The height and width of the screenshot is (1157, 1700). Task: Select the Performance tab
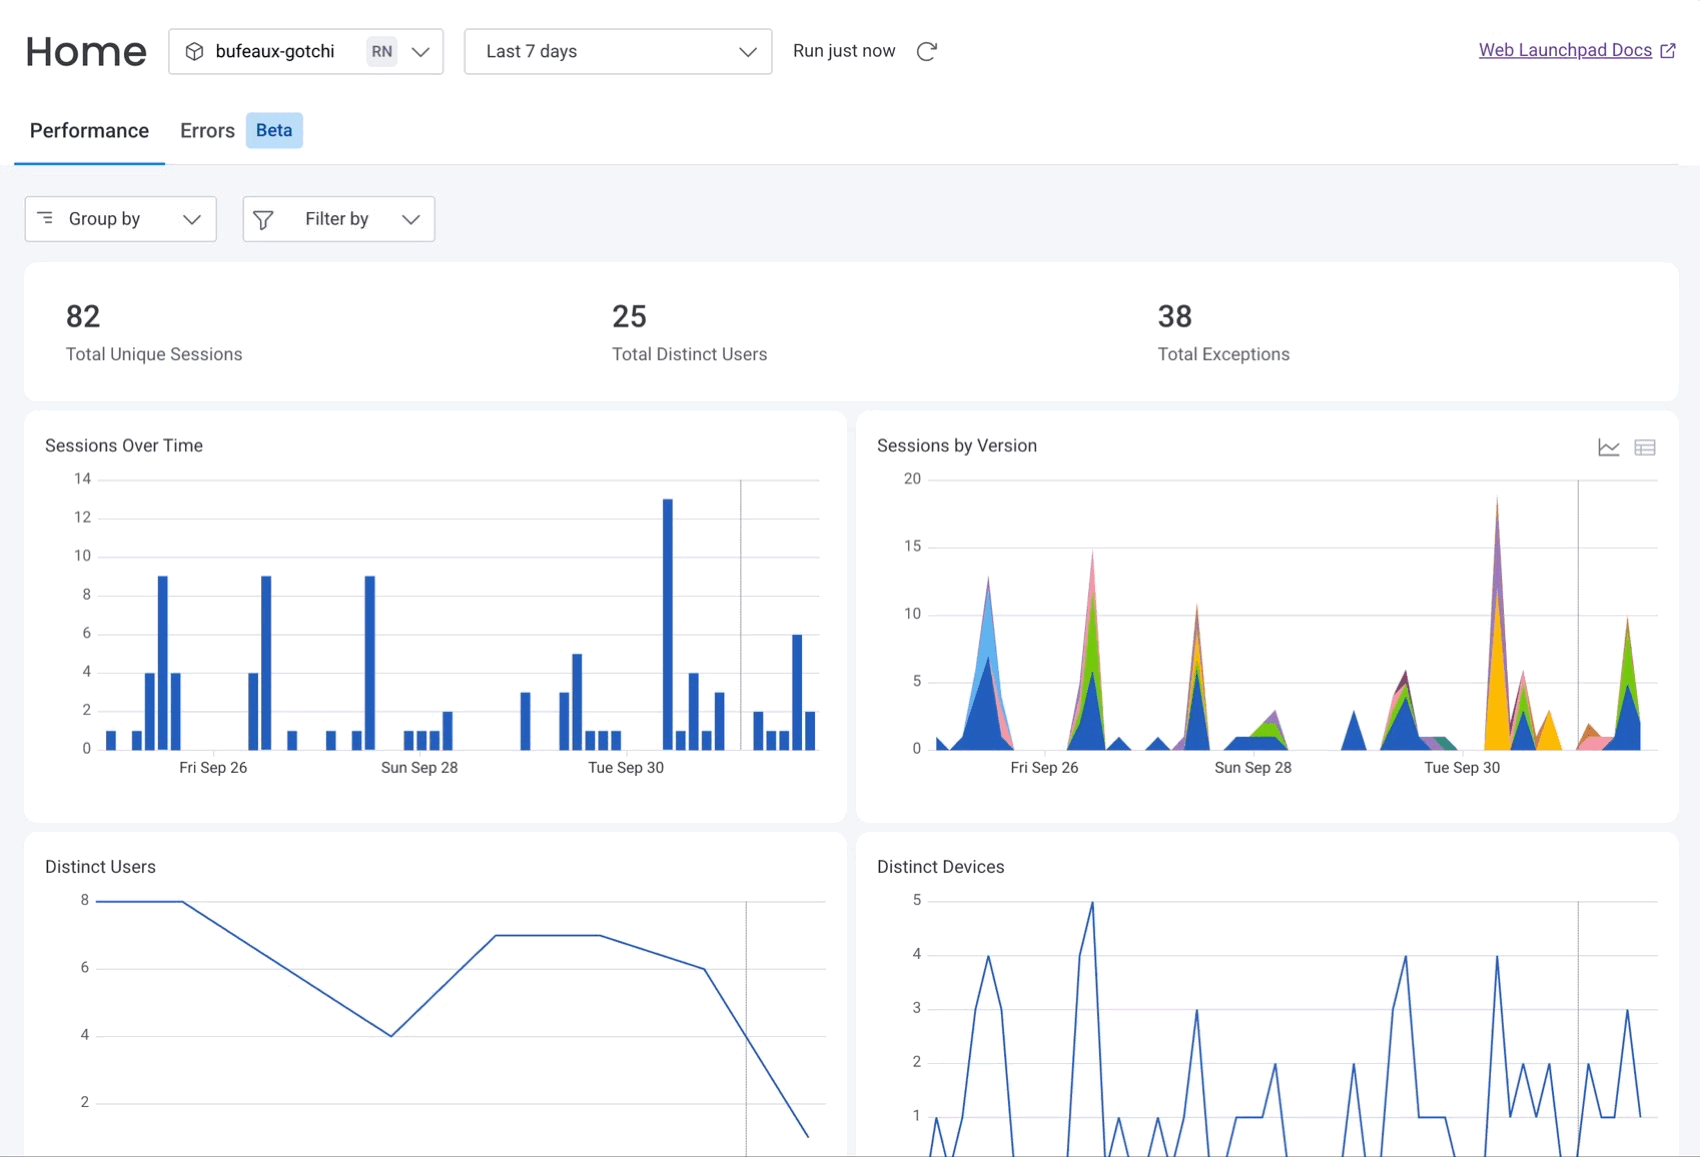(89, 131)
